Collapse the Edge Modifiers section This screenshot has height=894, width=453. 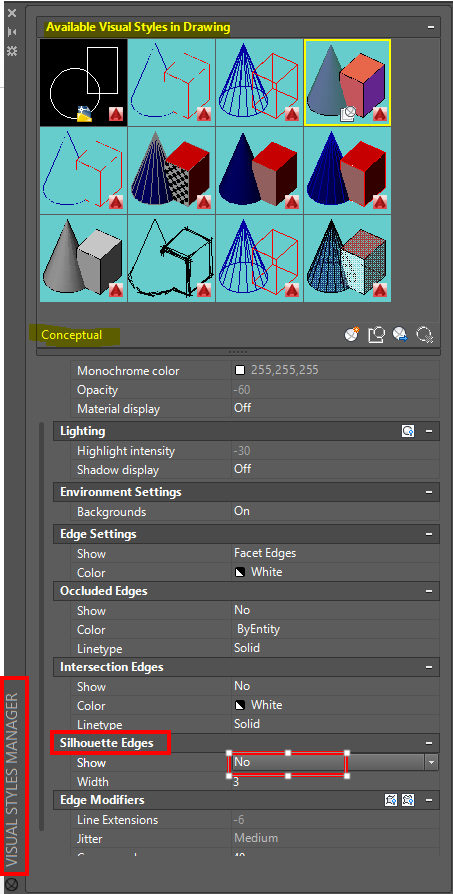coord(428,800)
